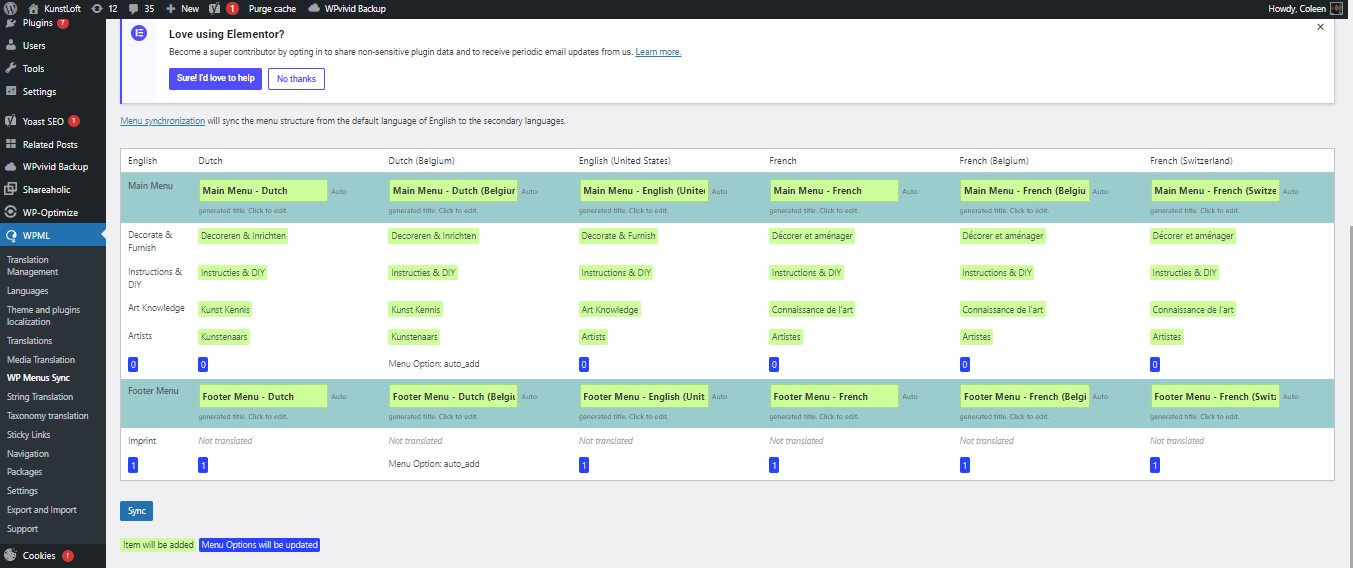Open WPvivid Backup in the sidebar
The image size is (1353, 568).
55,166
